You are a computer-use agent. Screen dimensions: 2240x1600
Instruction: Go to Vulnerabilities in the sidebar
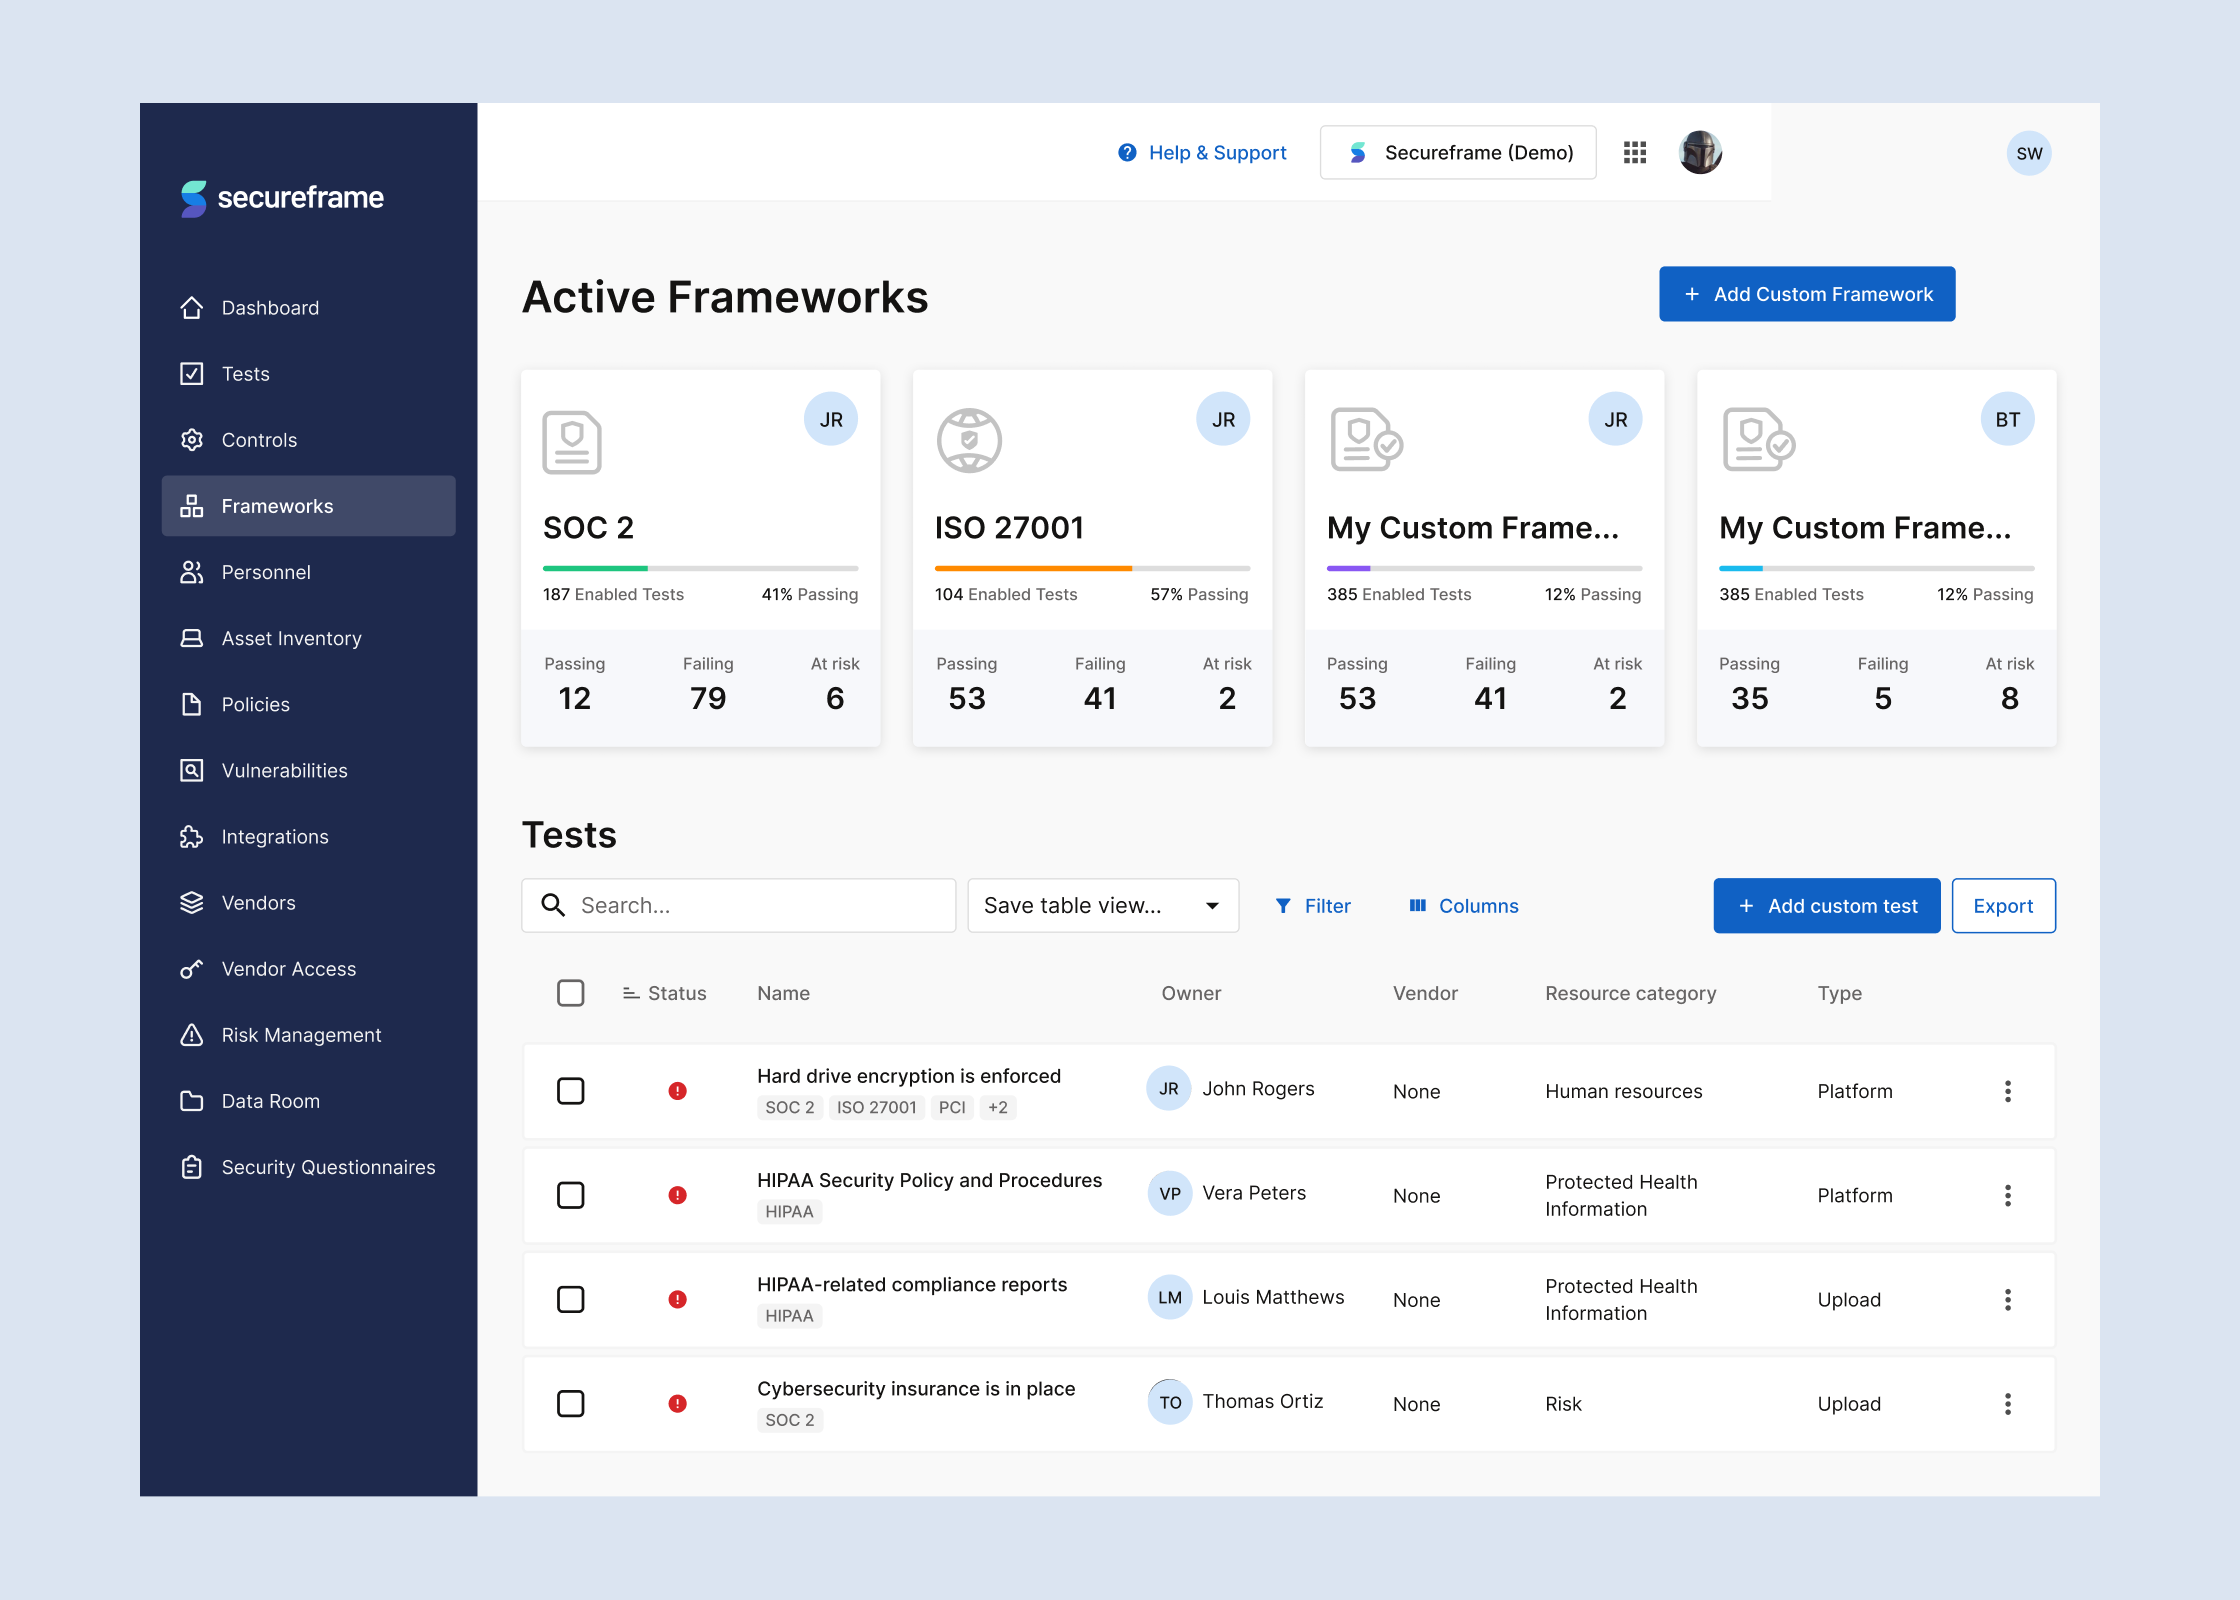(284, 771)
